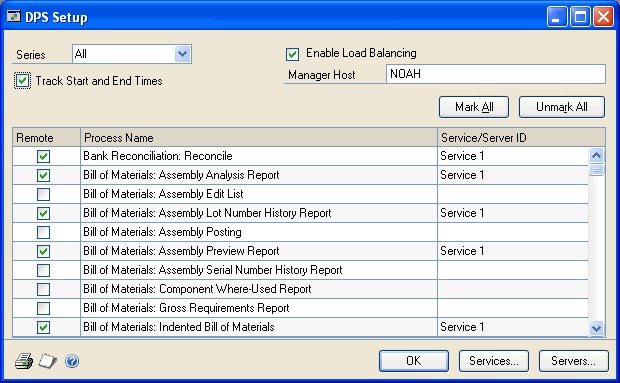The image size is (620, 383).
Task: Click the process list scrollbar thumb
Action: coord(596,170)
